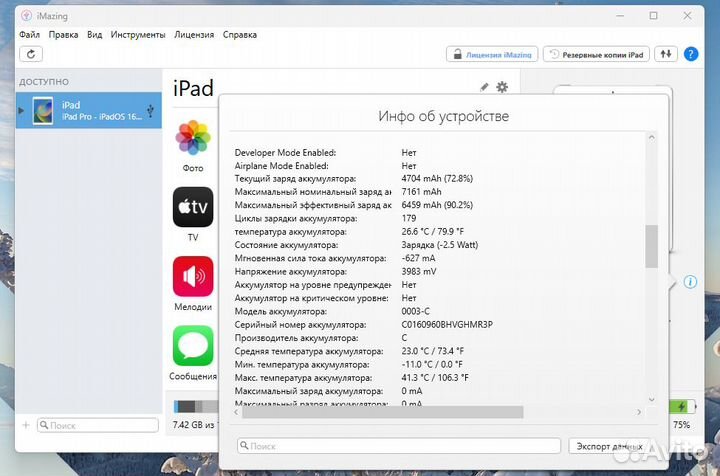Screen dimensions: 720x476
Task: Click the add plus icon in sidebar
Action: pos(26,425)
